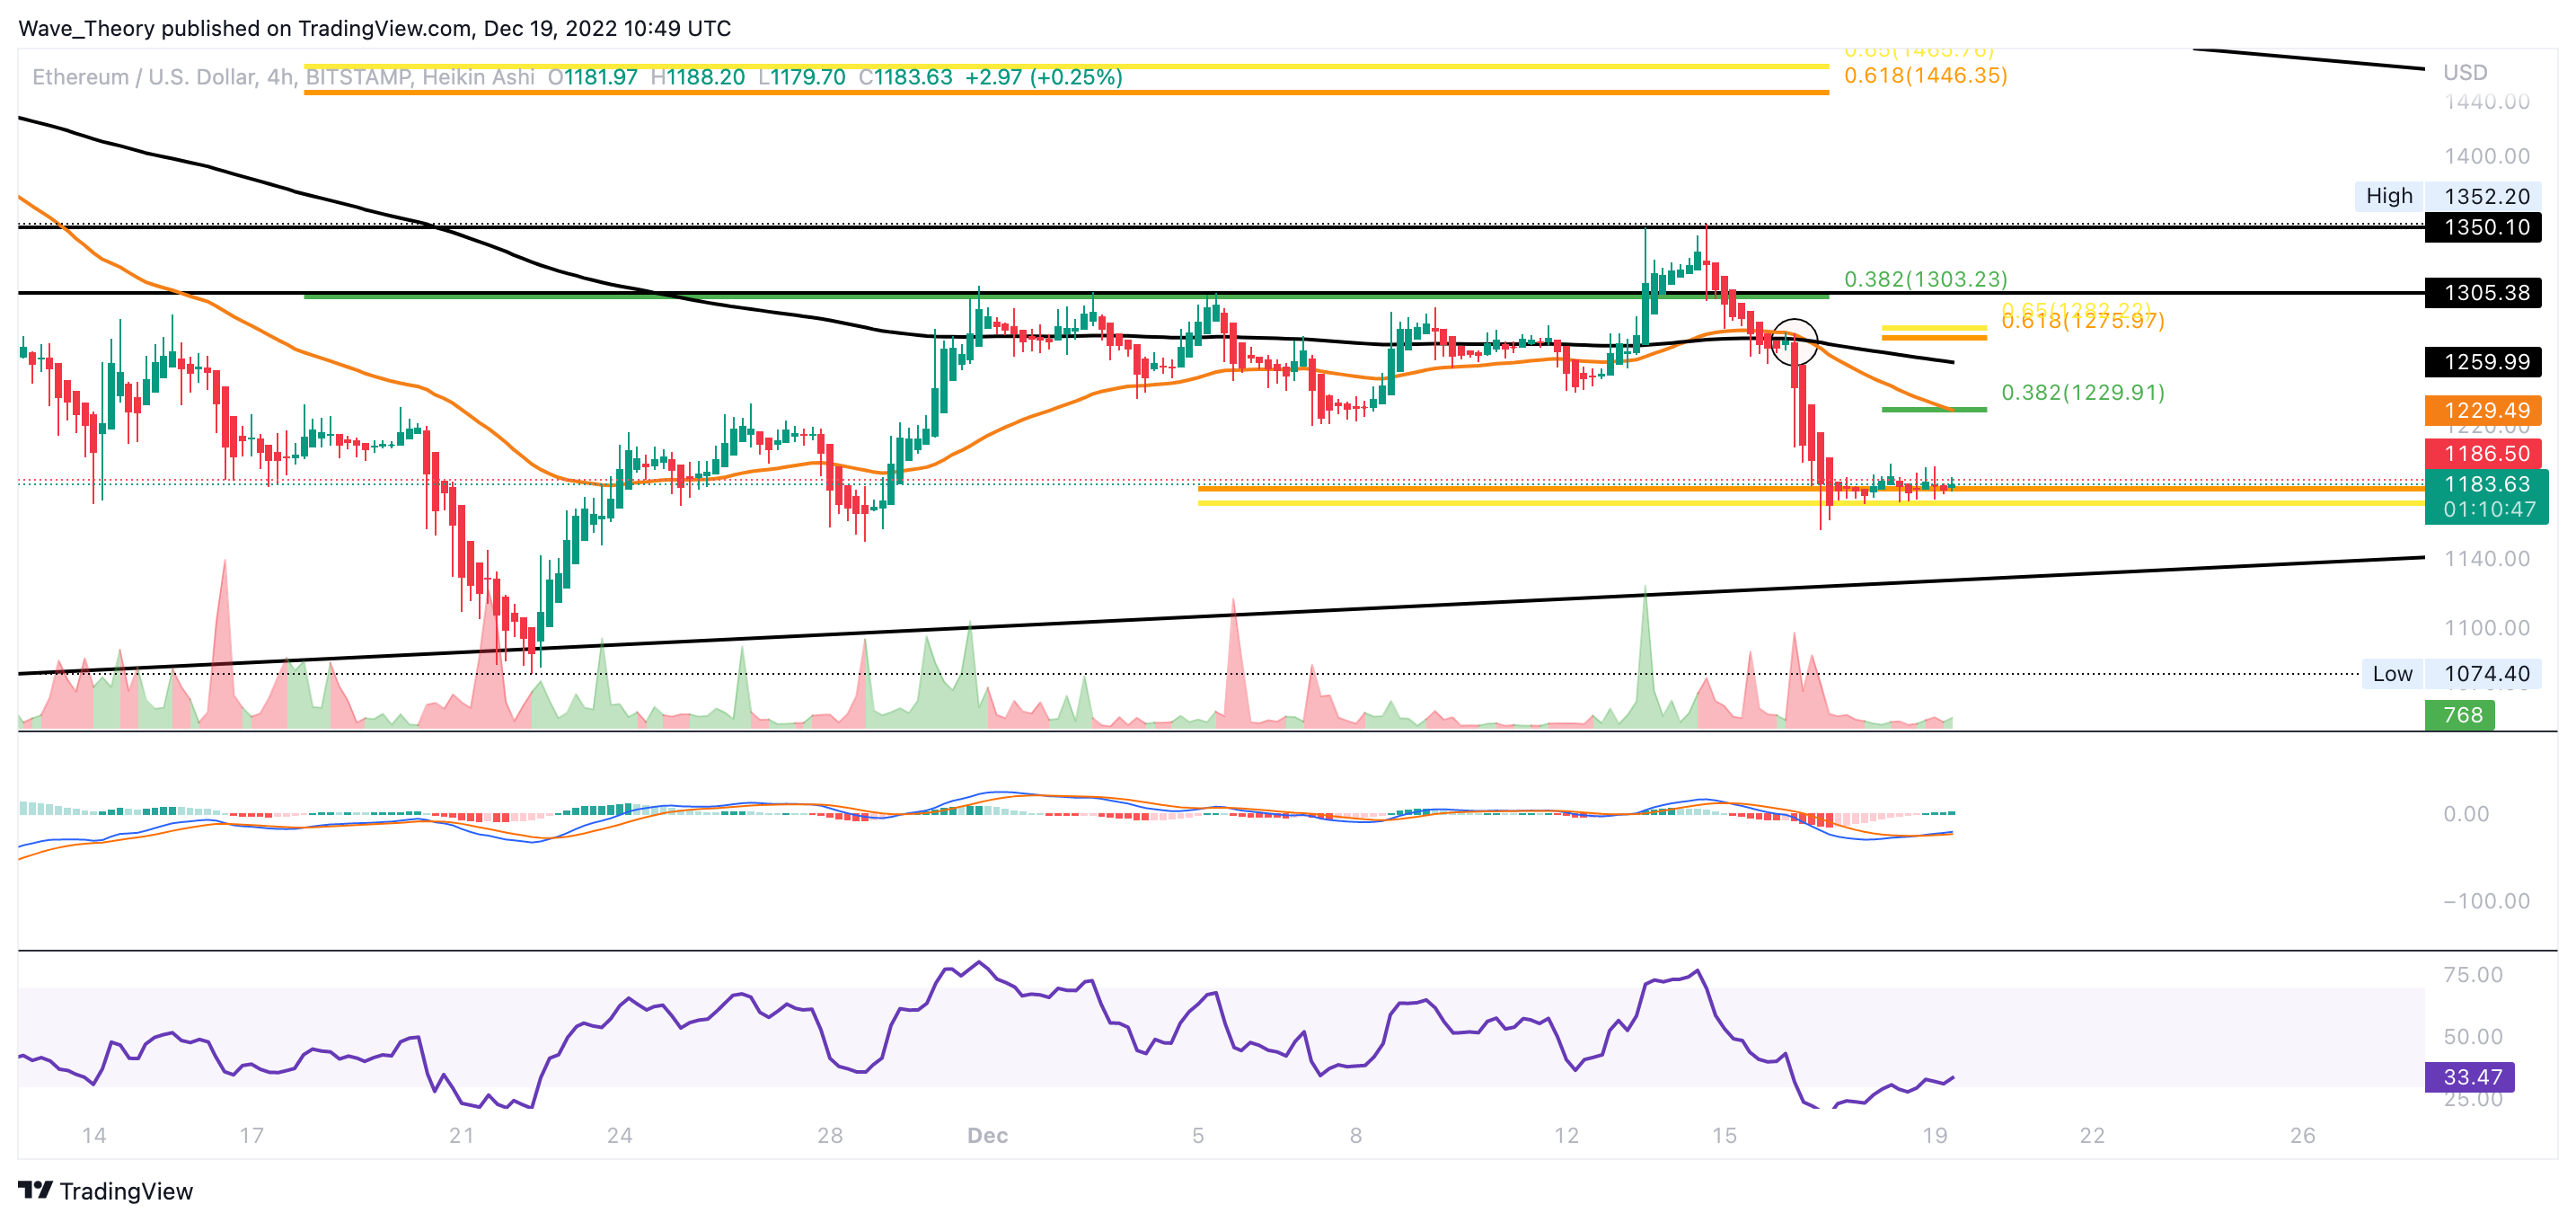
Task: Click the 0.618(1446.35) Fibonacci label
Action: click(1925, 75)
